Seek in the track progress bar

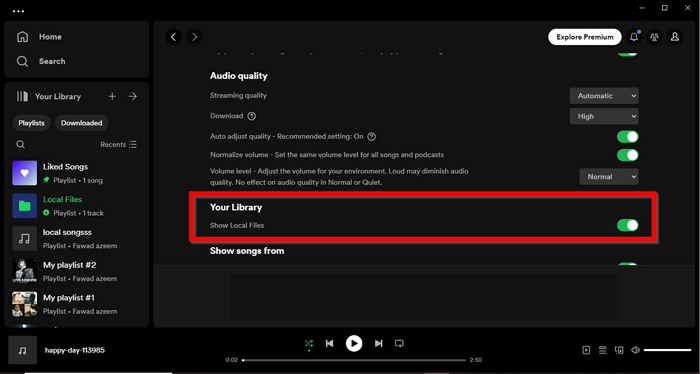[x=354, y=360]
